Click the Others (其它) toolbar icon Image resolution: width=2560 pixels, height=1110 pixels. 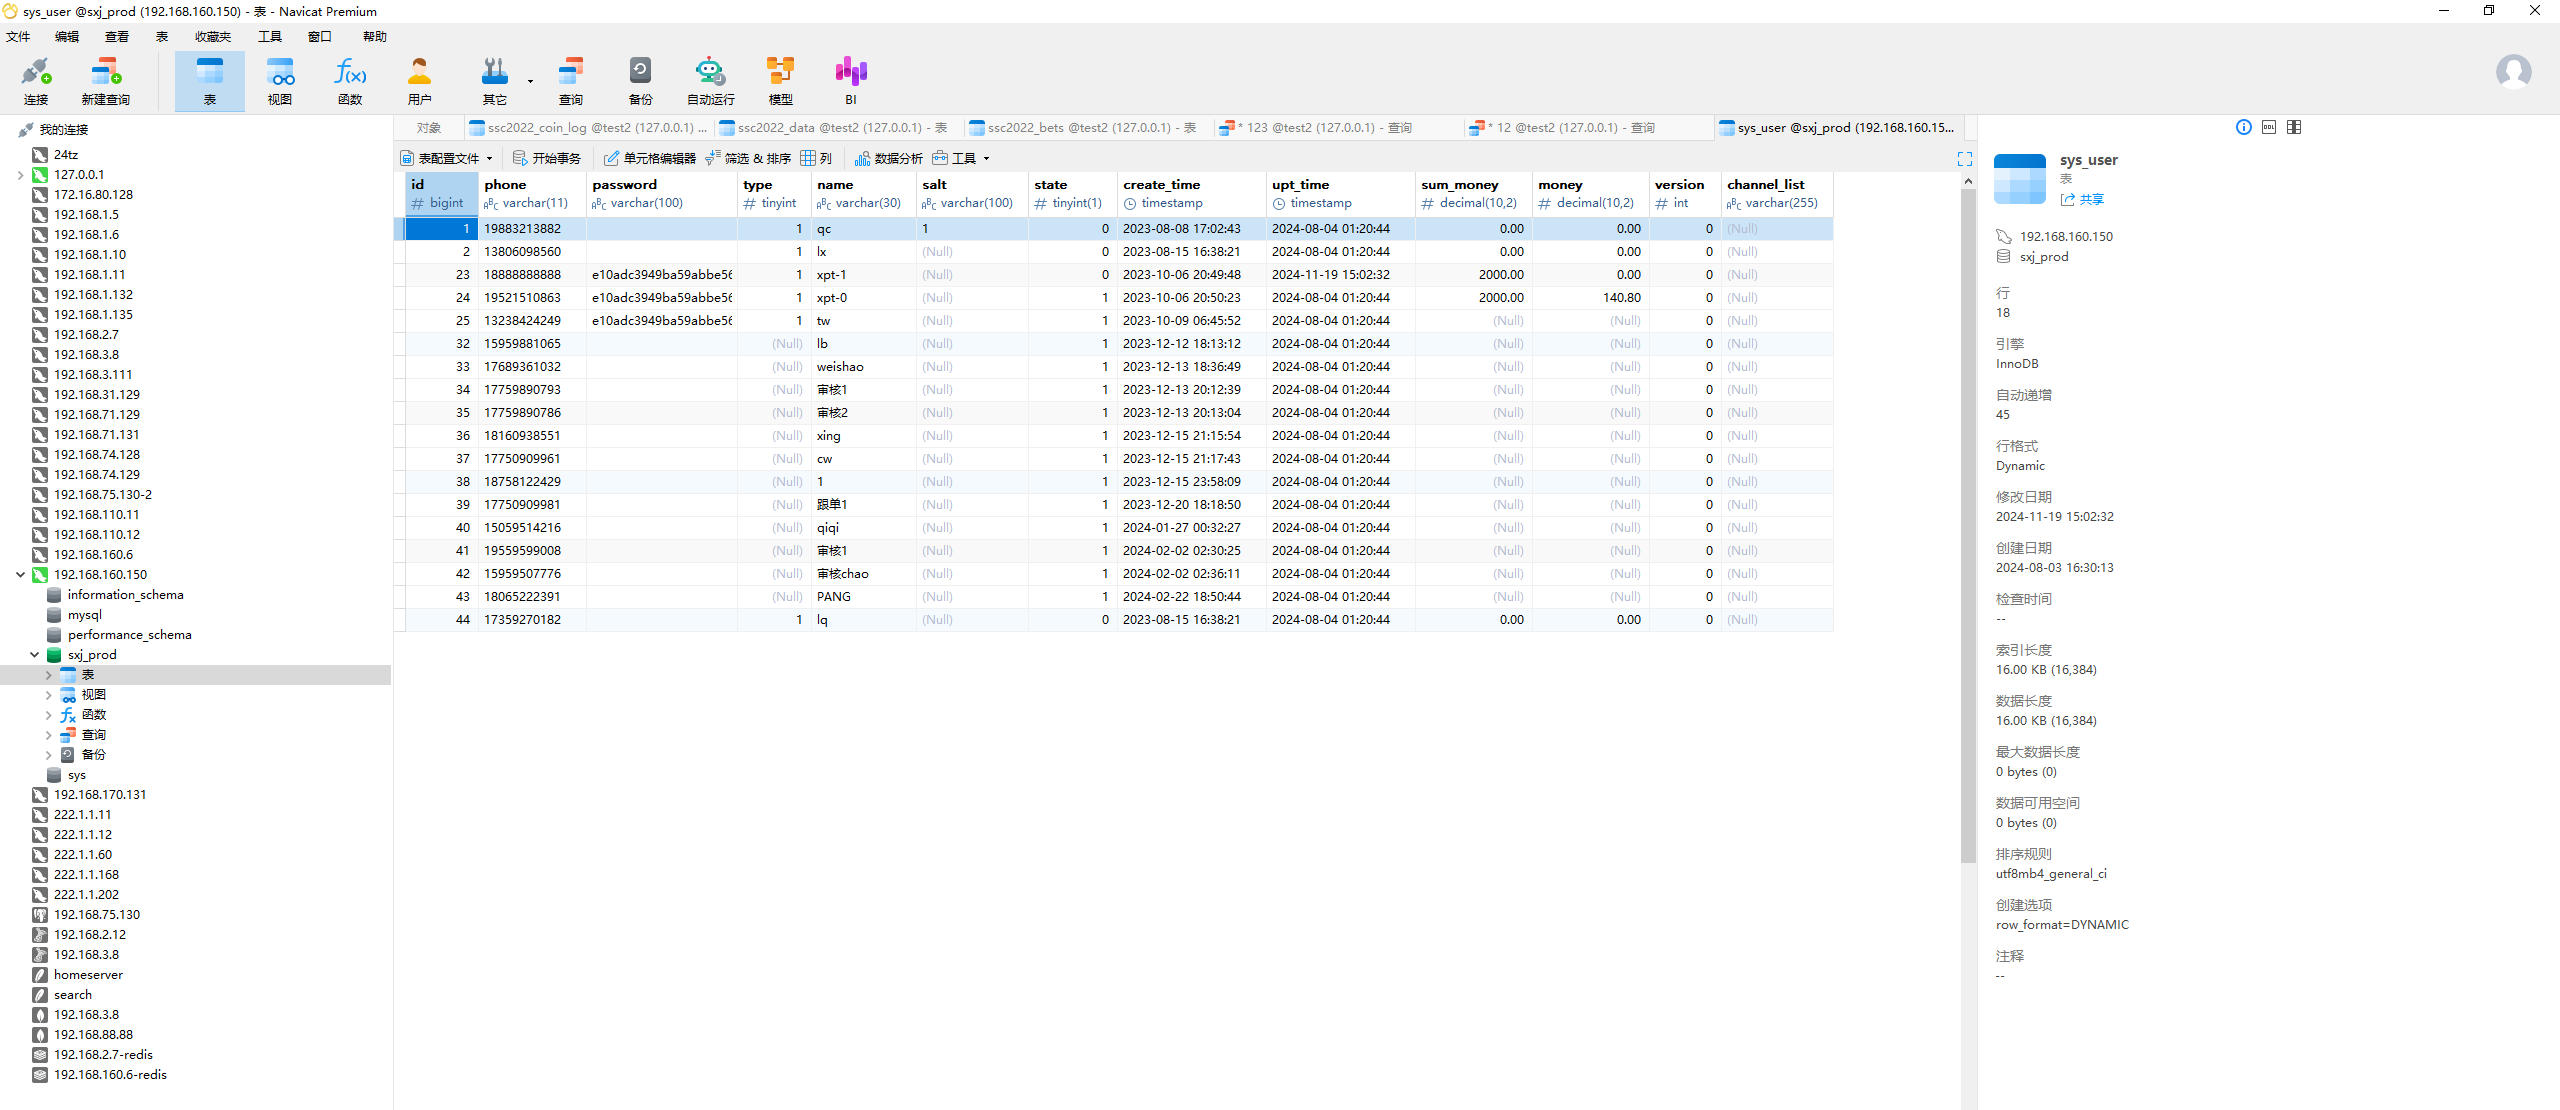(x=494, y=81)
